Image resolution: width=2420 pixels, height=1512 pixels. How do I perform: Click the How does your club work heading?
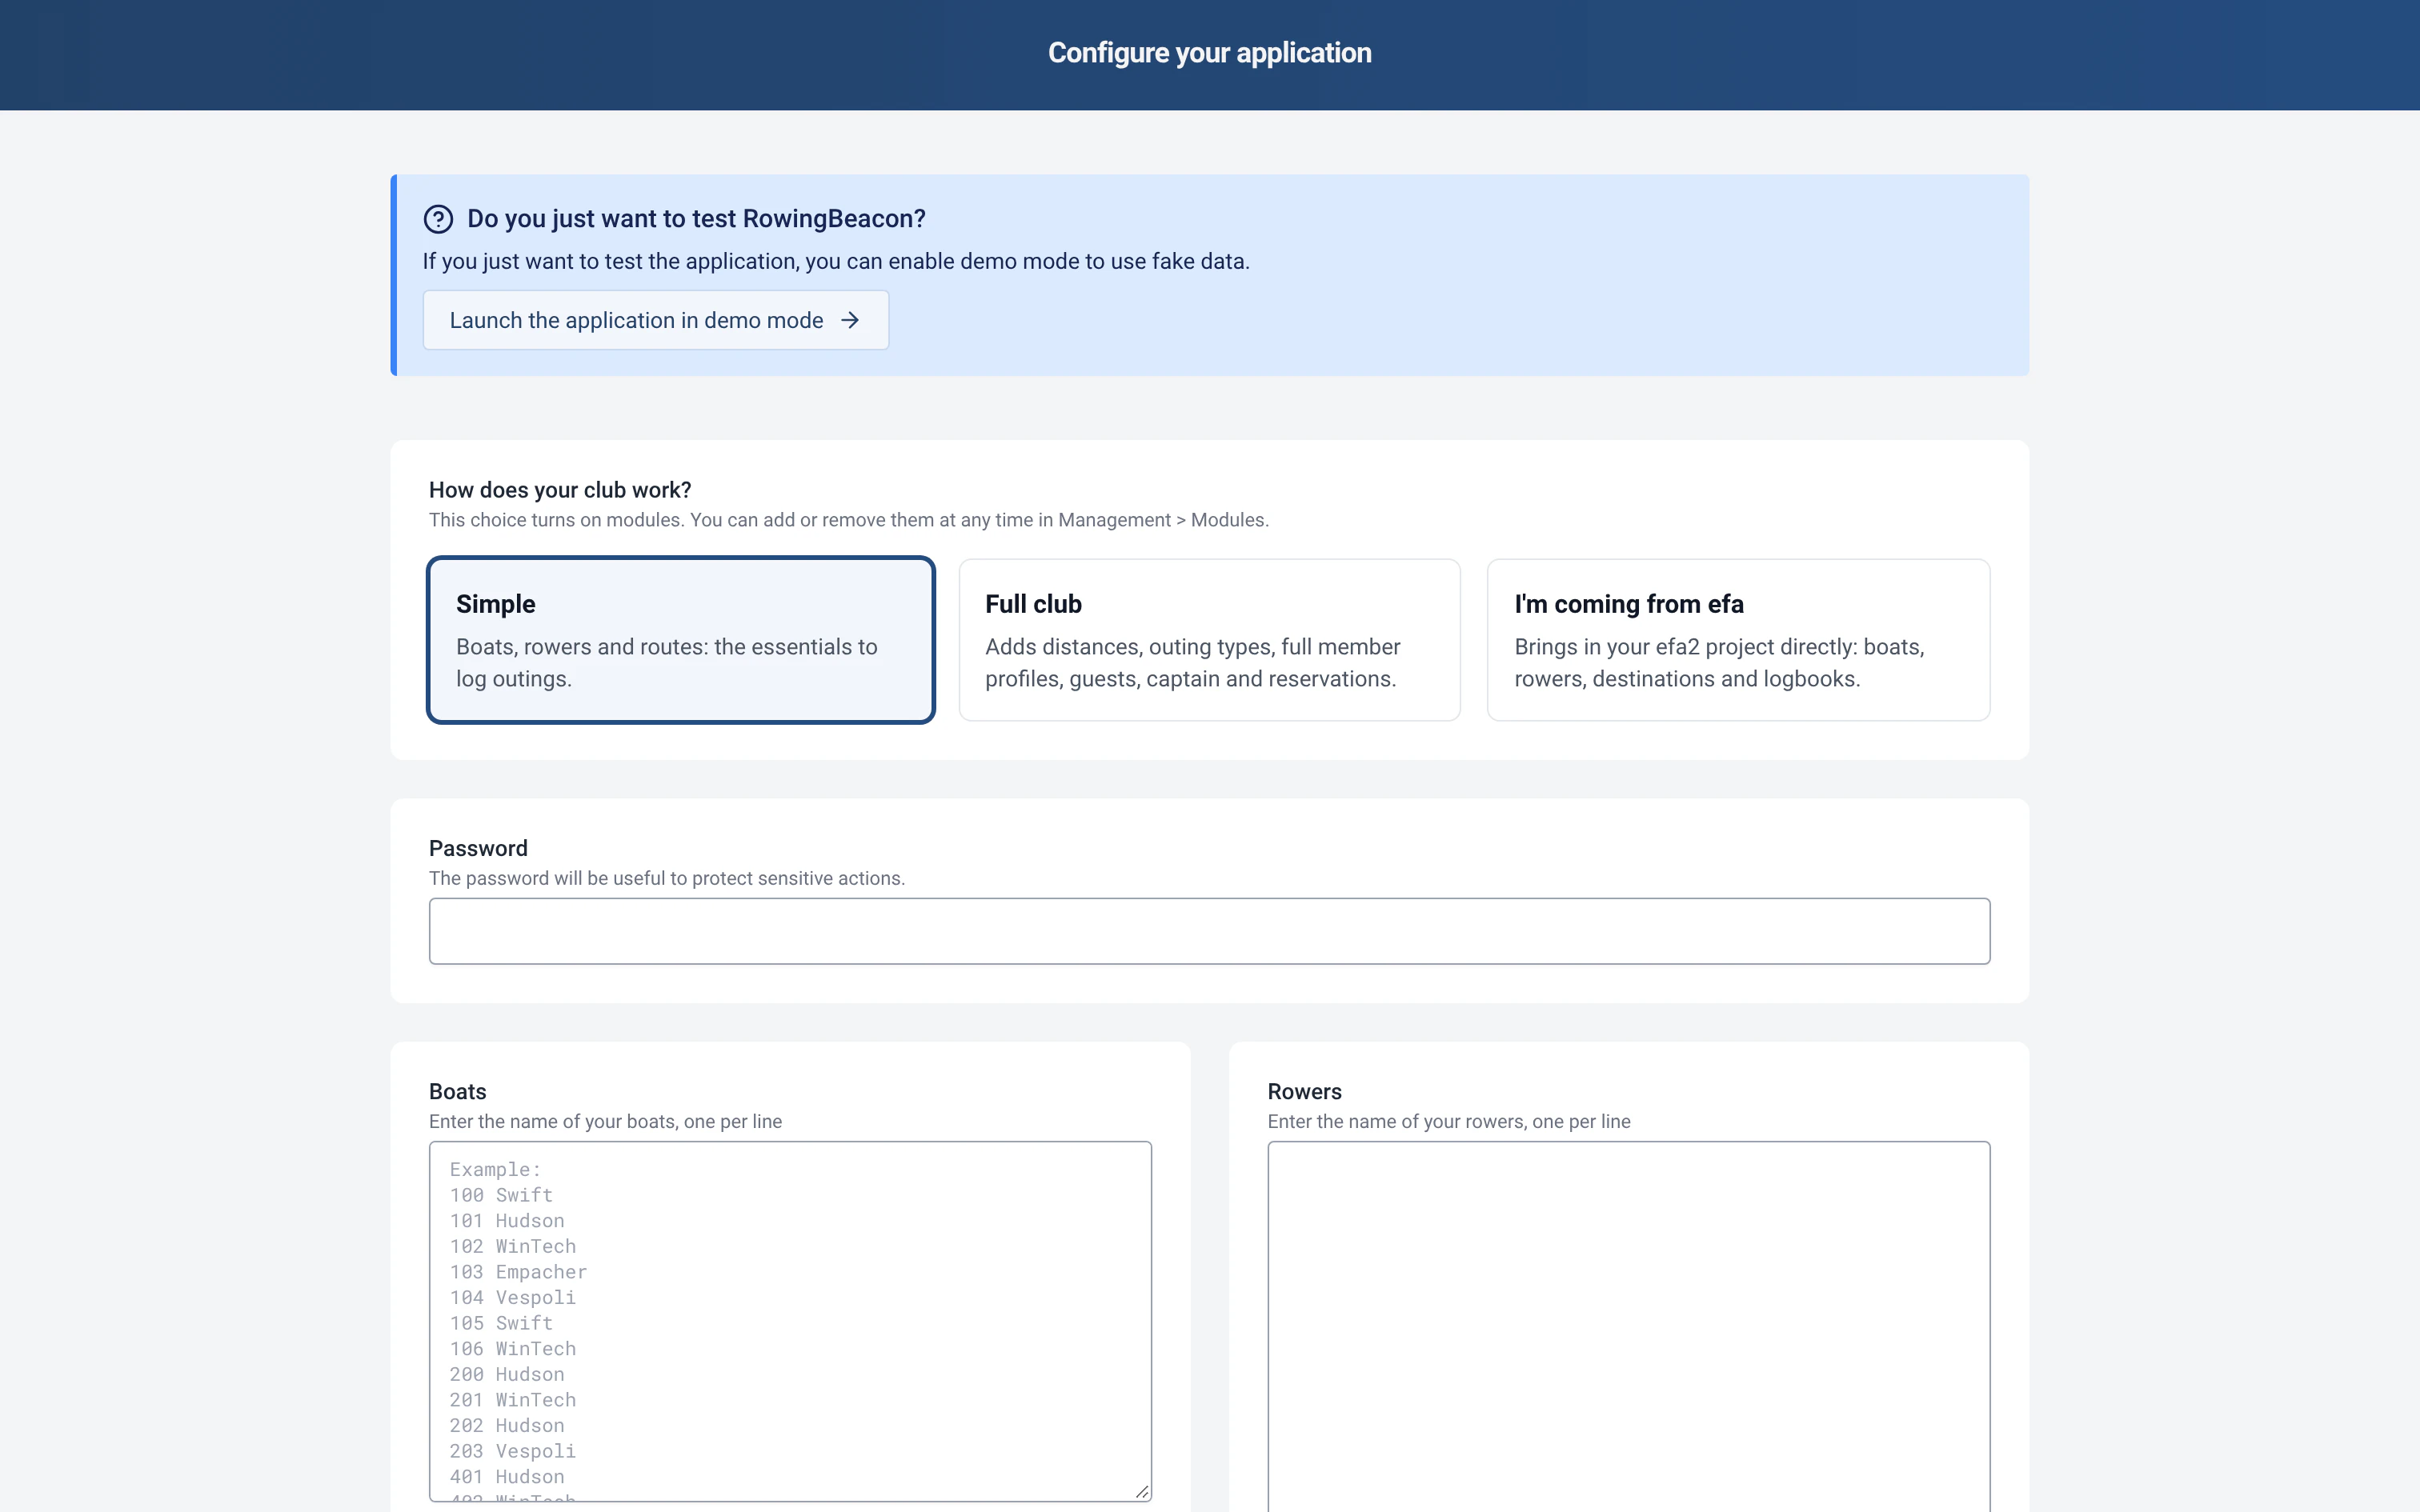(x=560, y=490)
